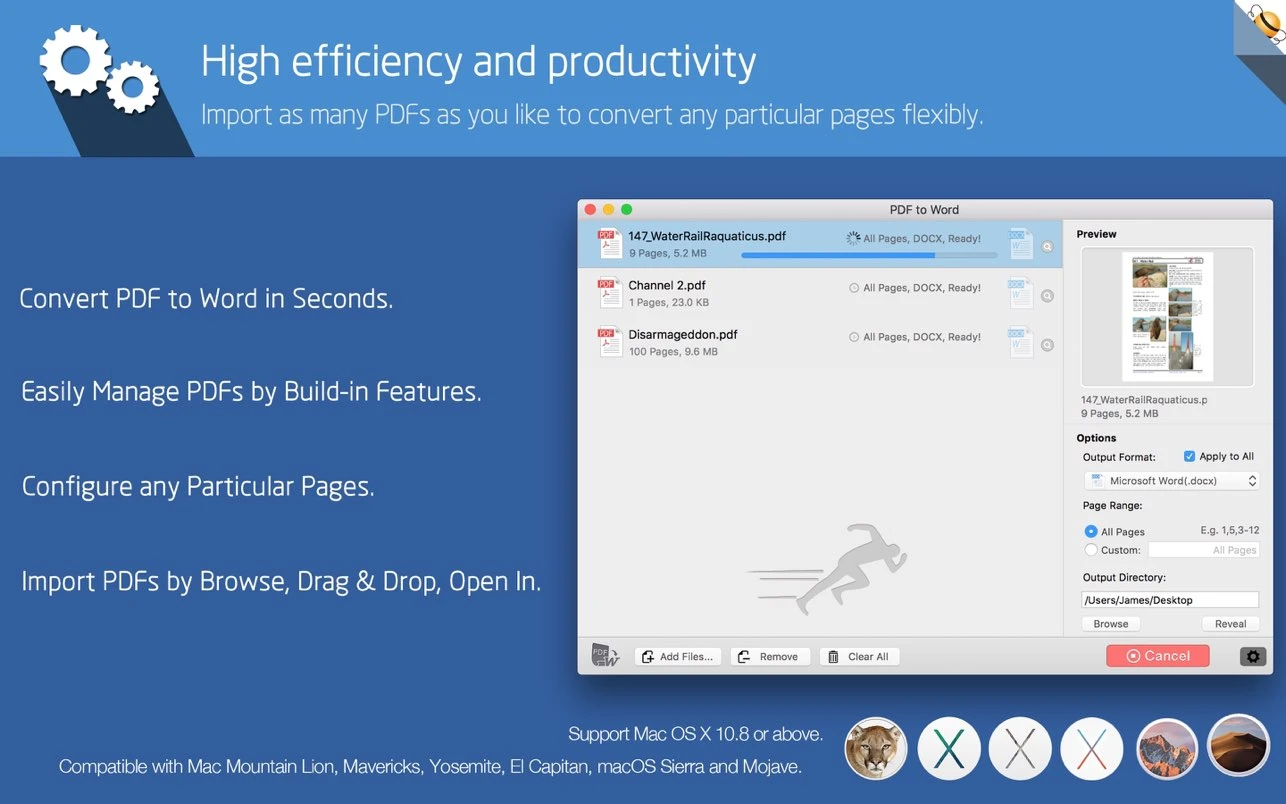This screenshot has width=1286, height=804.
Task: Click the PDF icon of Channel 2.pdf
Action: [609, 293]
